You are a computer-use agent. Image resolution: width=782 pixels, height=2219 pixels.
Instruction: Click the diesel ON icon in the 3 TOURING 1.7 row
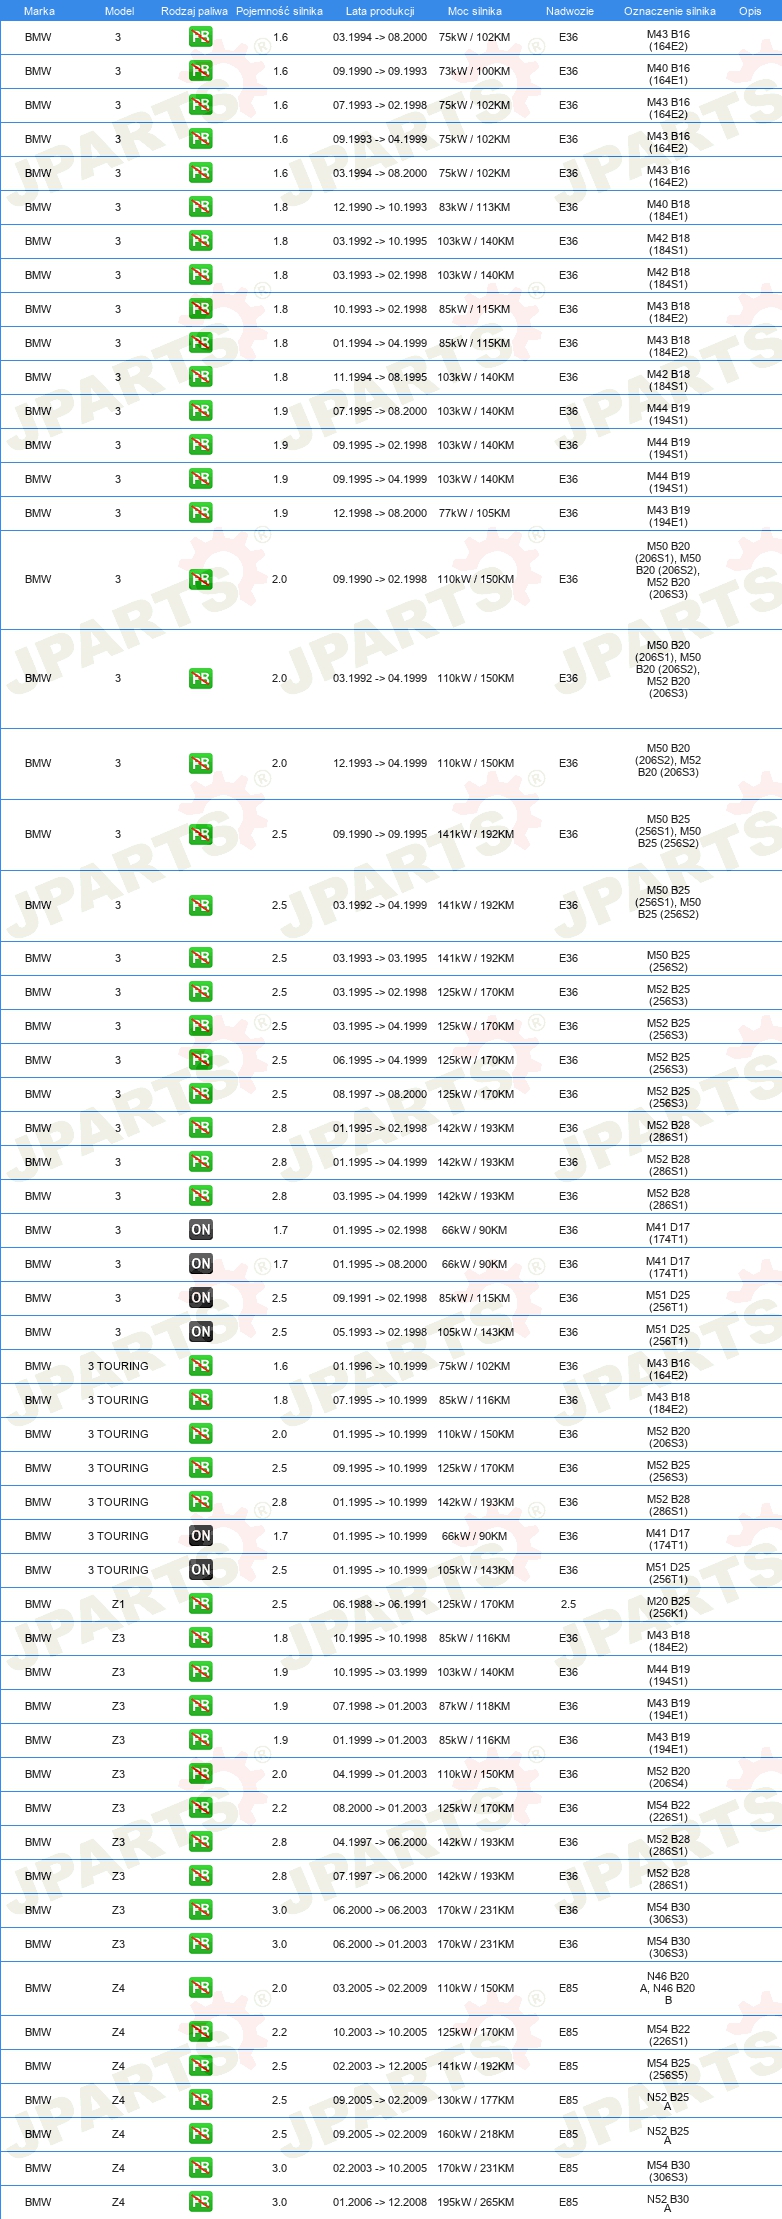coord(200,1536)
